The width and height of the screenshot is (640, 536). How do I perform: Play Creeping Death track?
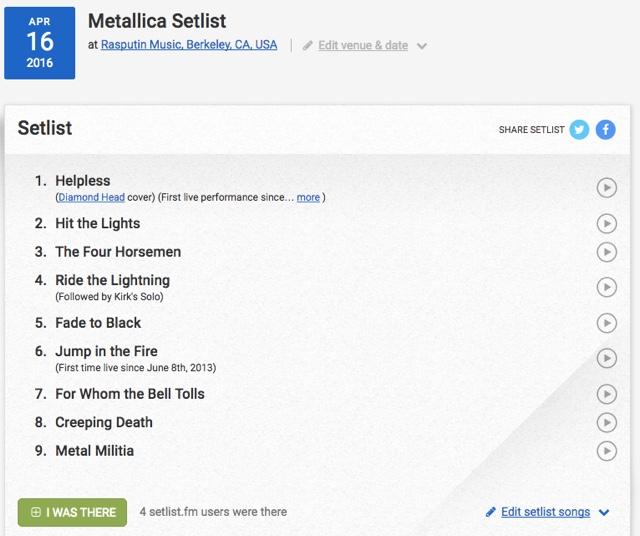click(606, 422)
